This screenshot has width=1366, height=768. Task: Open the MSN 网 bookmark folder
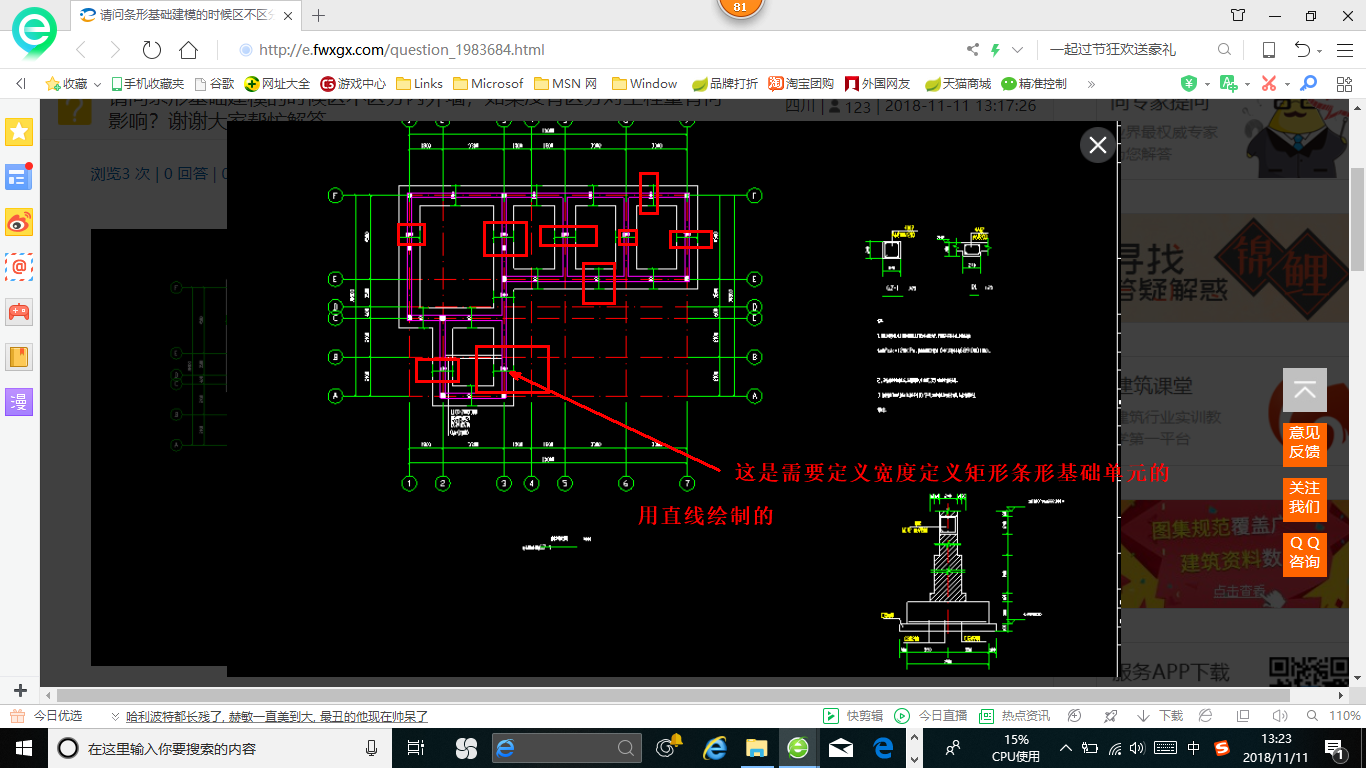point(565,84)
